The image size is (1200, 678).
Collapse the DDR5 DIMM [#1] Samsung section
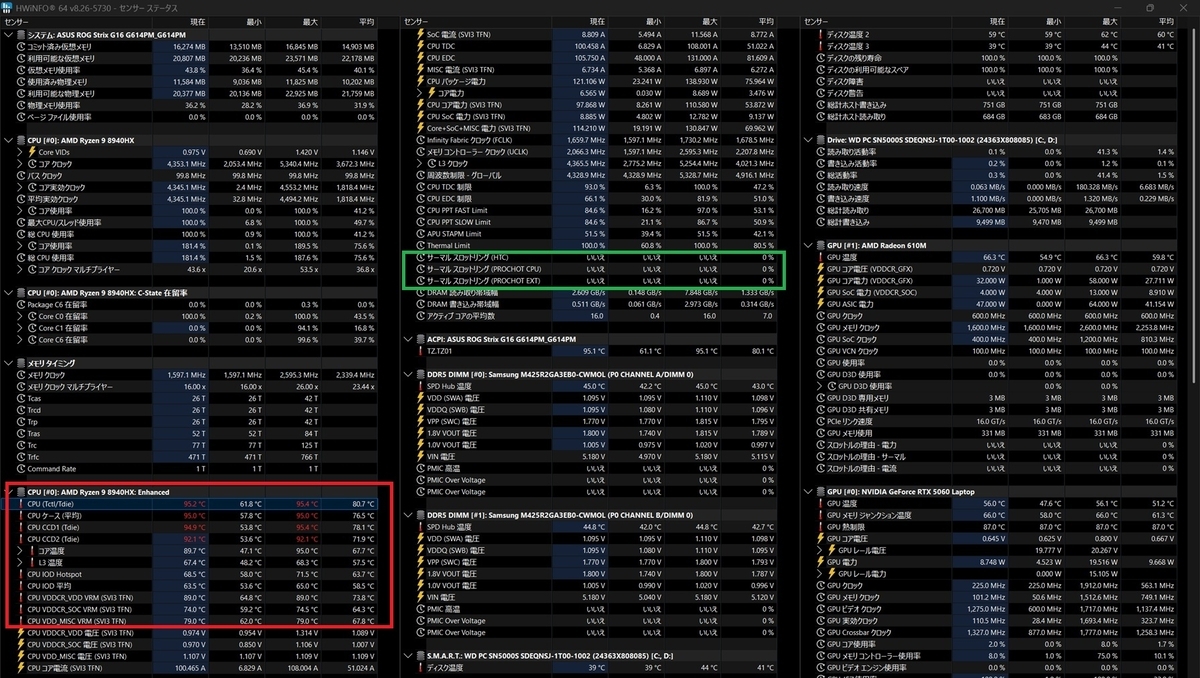[x=408, y=515]
